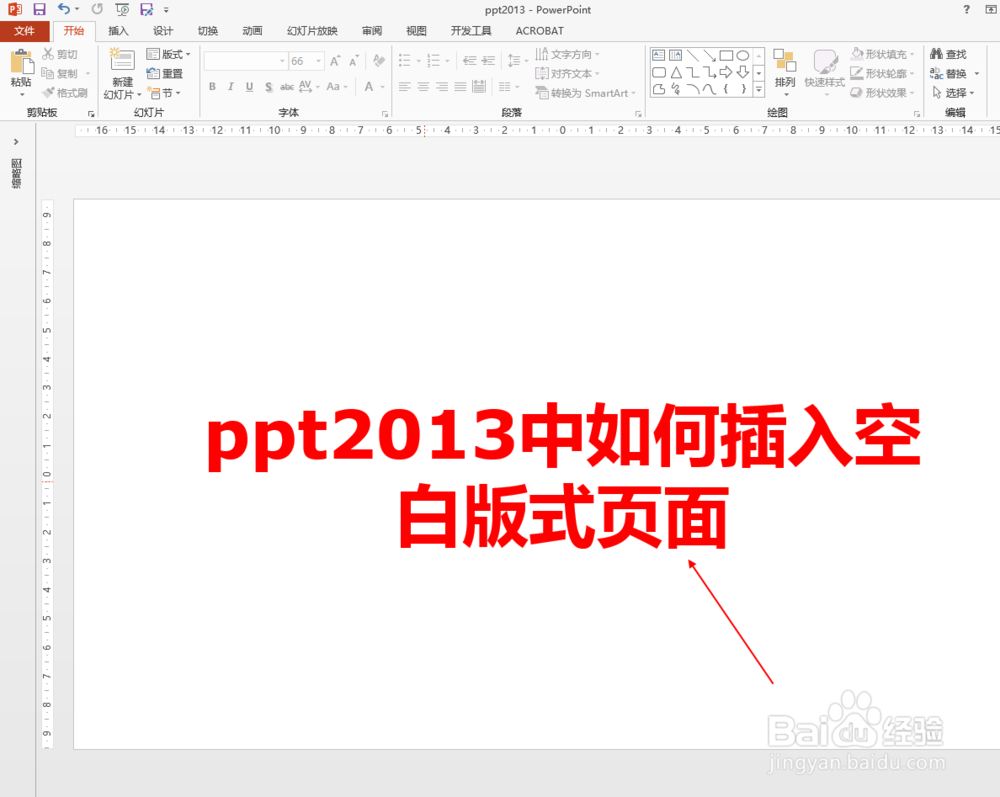This screenshot has width=1000, height=797.
Task: Open character spacing (AV) dropdown
Action: [x=309, y=87]
